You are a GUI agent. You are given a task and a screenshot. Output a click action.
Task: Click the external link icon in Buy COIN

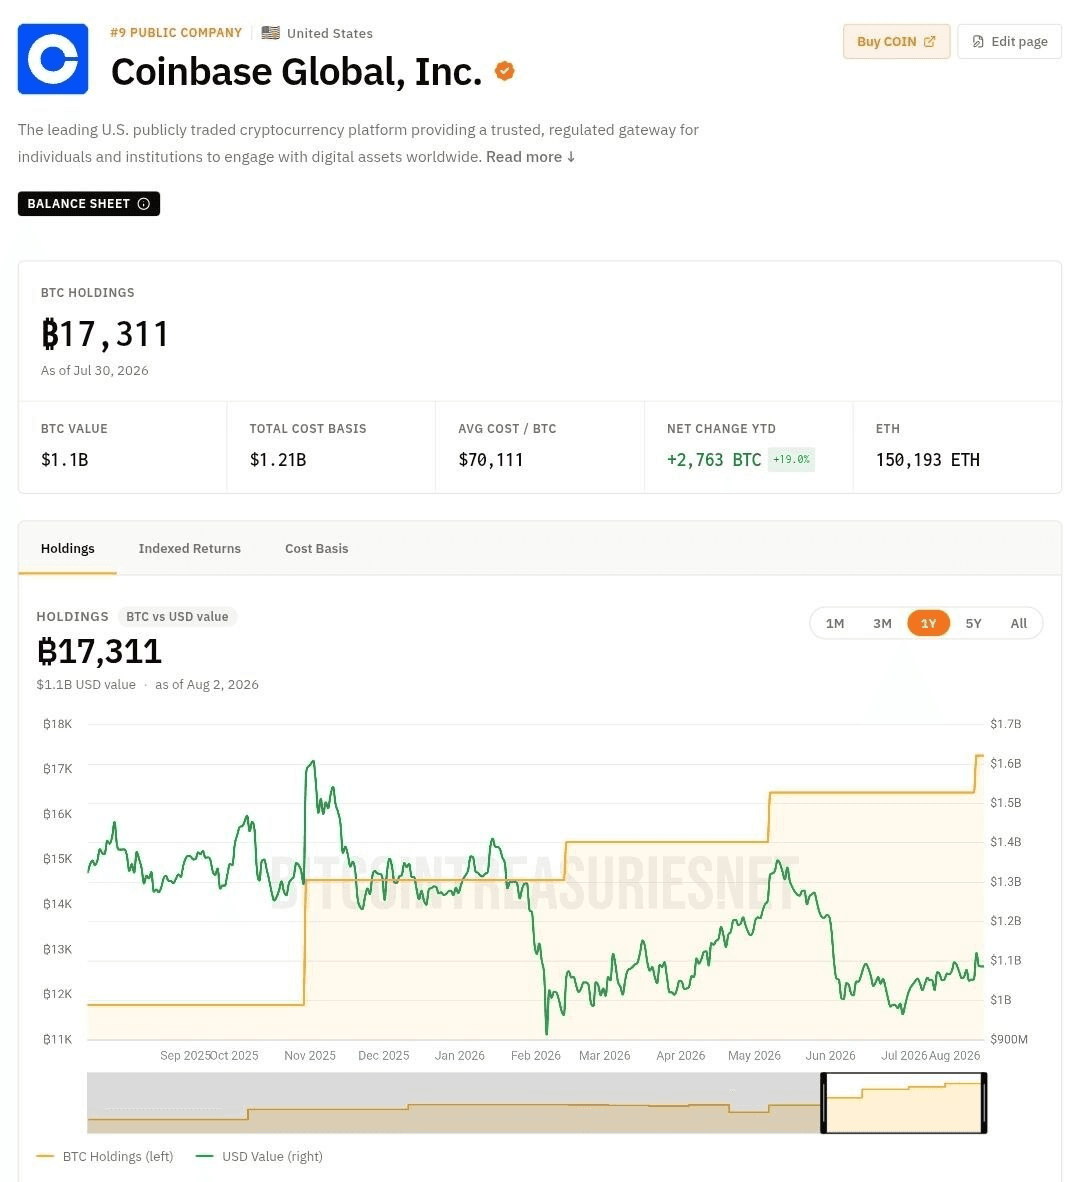[929, 41]
